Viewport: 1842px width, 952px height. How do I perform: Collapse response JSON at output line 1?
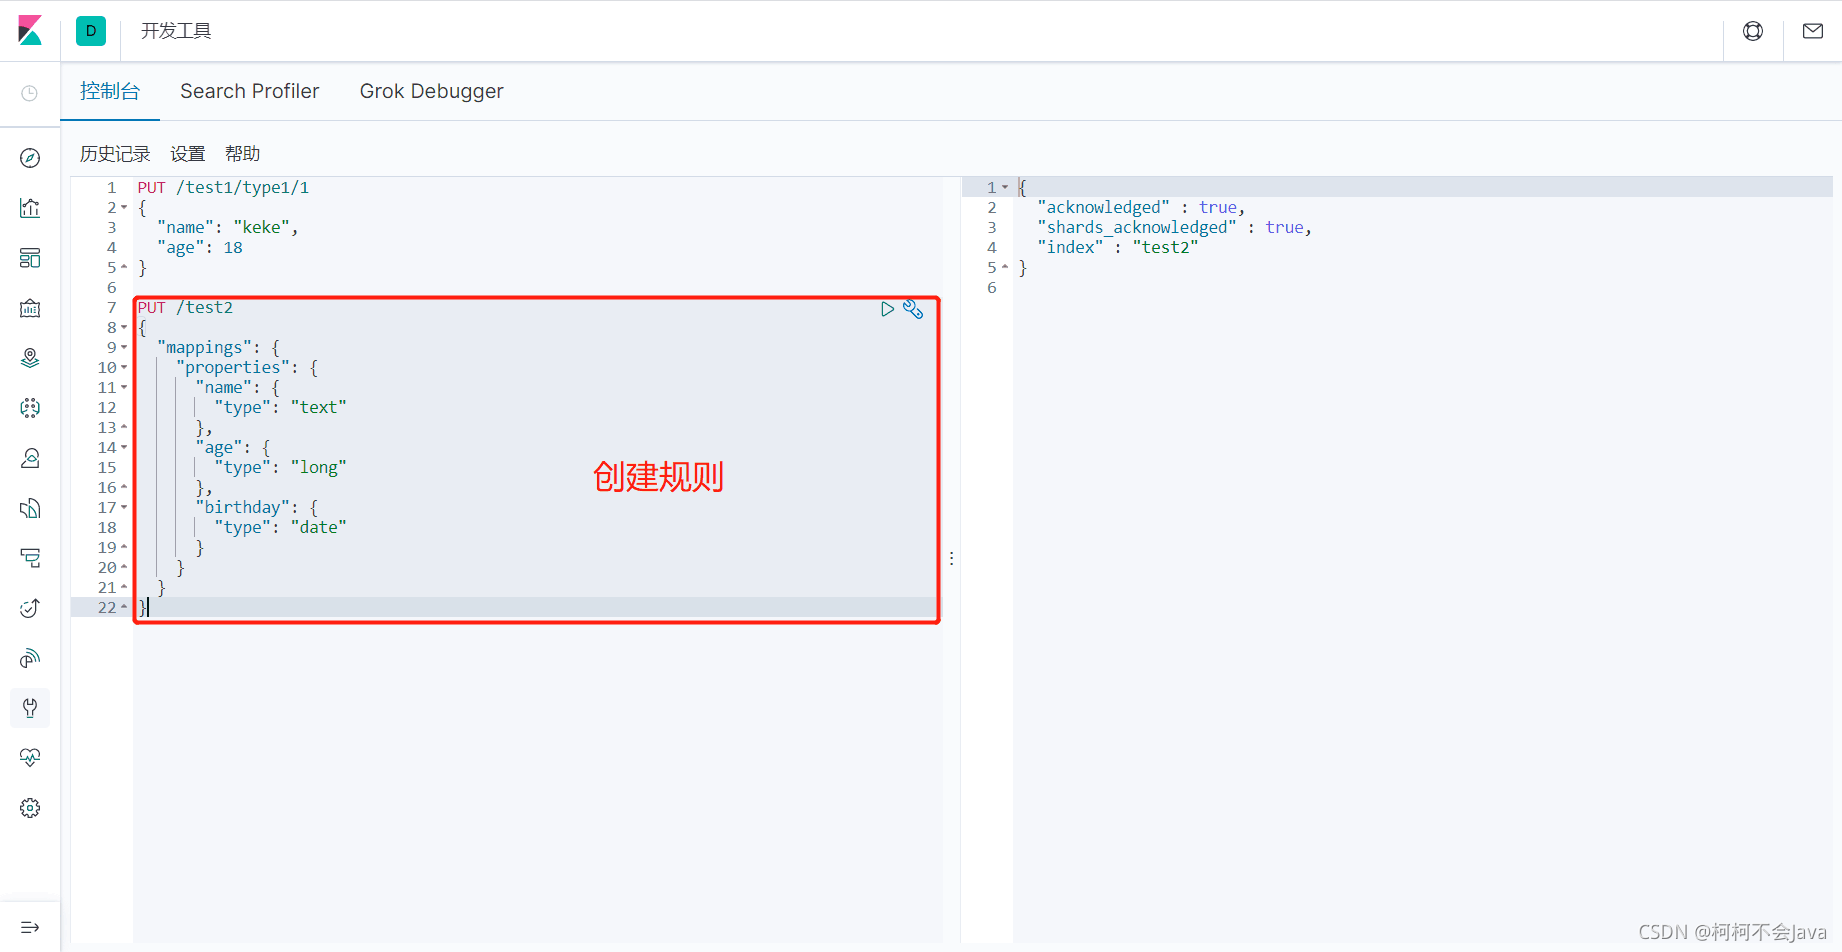1005,188
